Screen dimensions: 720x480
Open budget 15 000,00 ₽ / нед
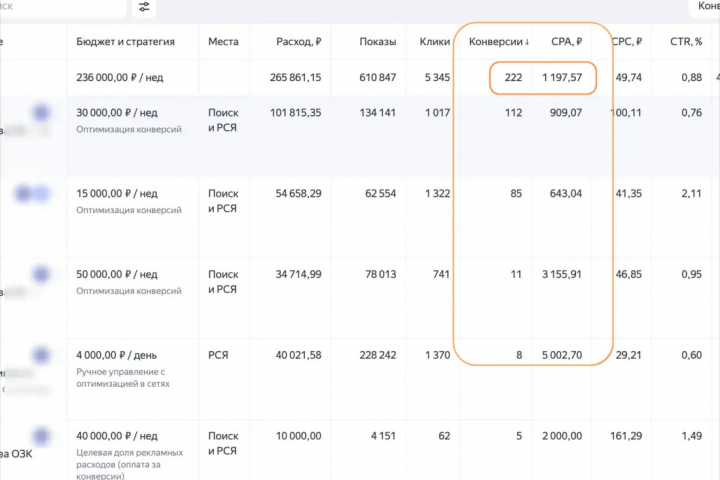click(x=117, y=194)
